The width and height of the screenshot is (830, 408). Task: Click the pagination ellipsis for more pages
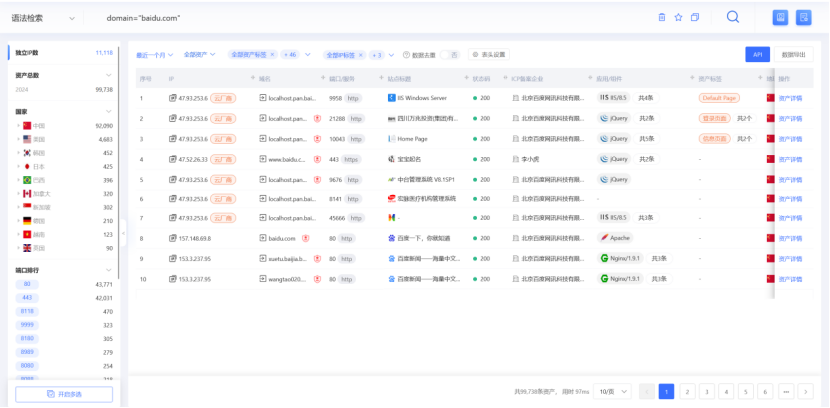(786, 392)
